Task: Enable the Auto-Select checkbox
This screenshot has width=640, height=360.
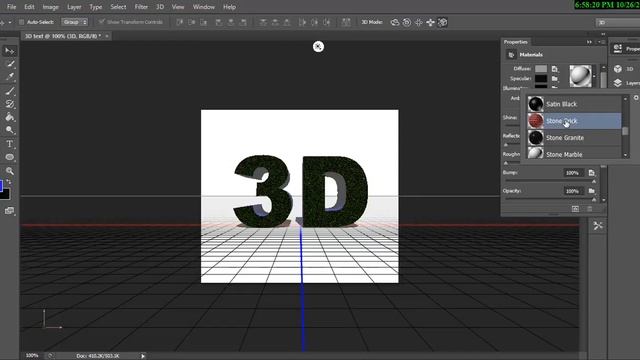Action: 22,22
